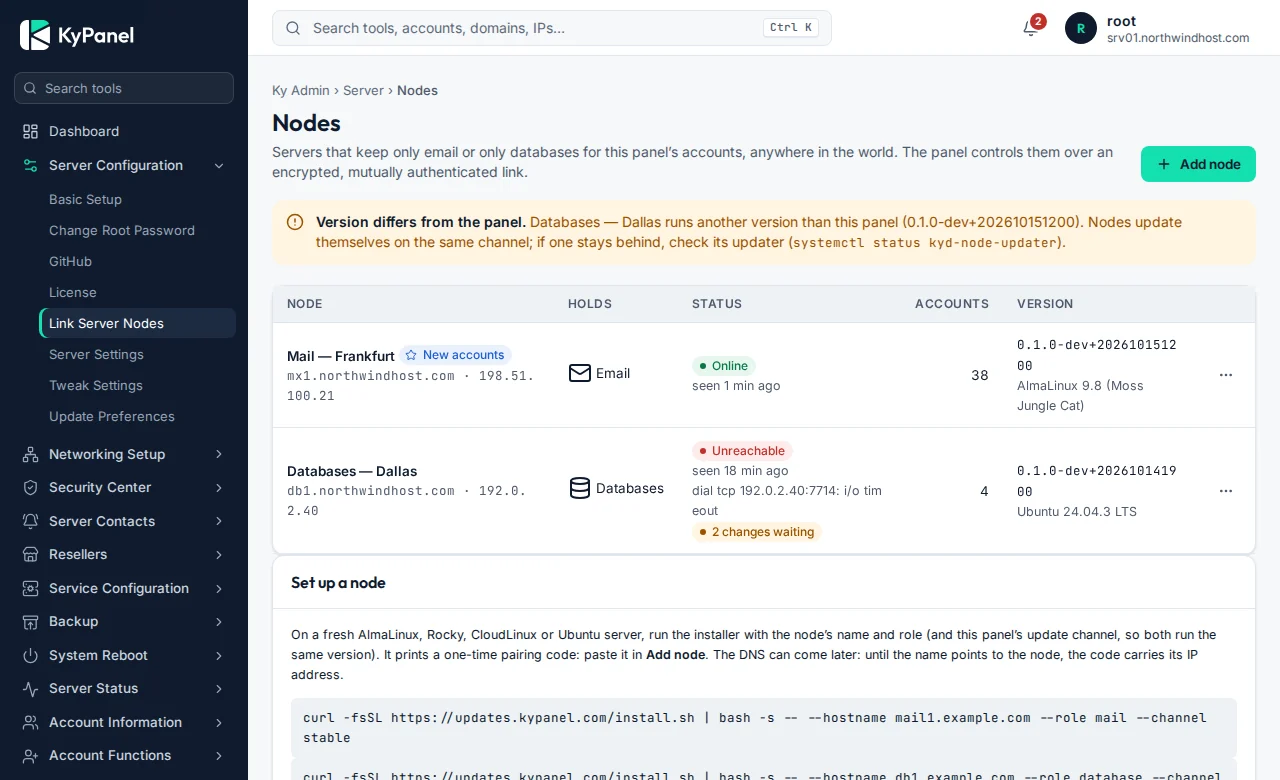Screen dimensions: 1280x780
Task: Expand the Server Status chevron
Action: coord(219,689)
